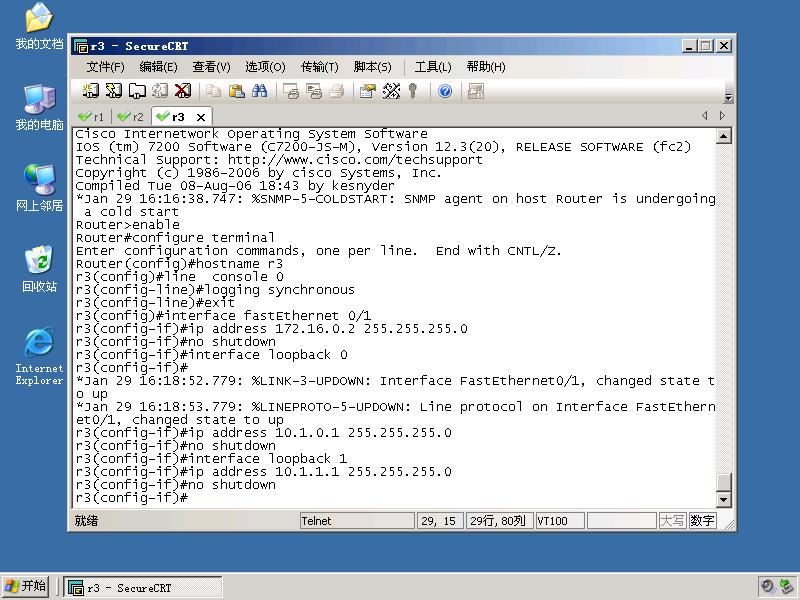Click the "ip address 172.16.0.2" line

coord(271,329)
